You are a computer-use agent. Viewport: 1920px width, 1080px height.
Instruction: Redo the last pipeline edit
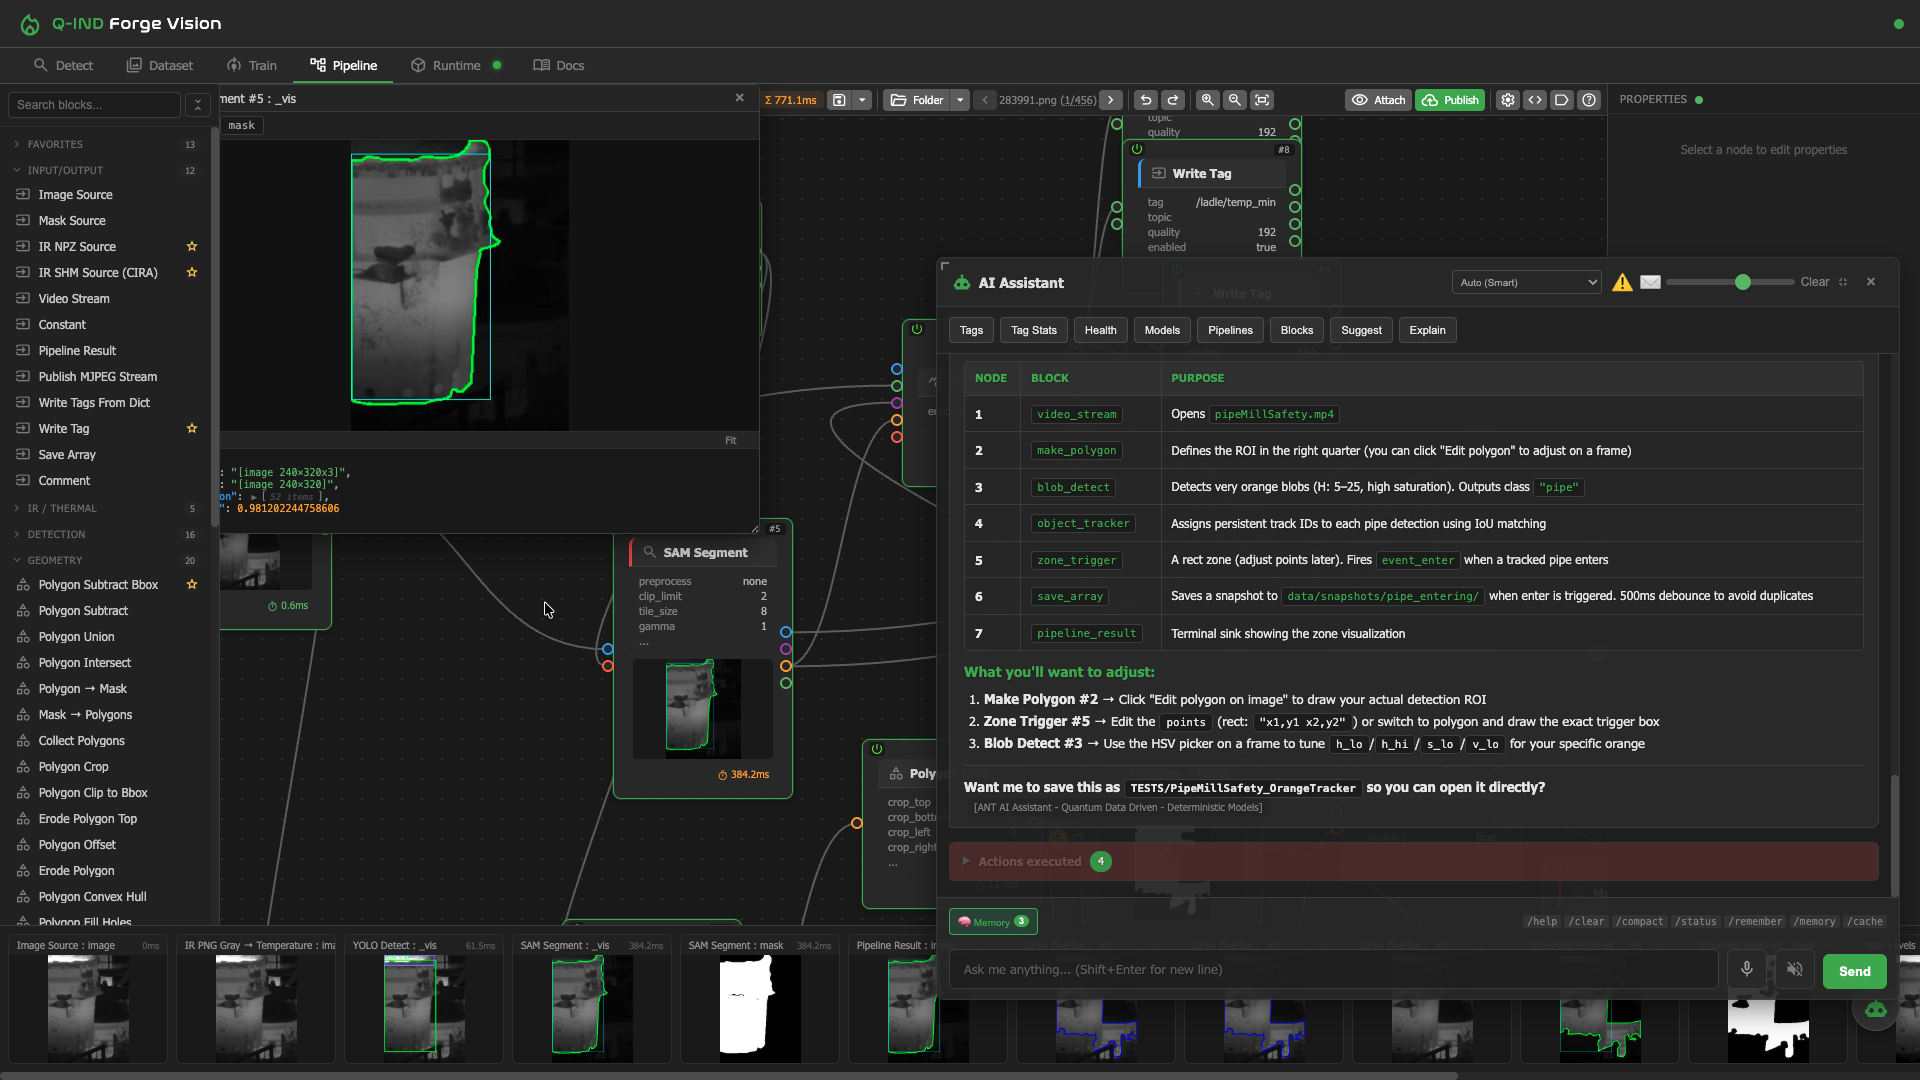1173,100
